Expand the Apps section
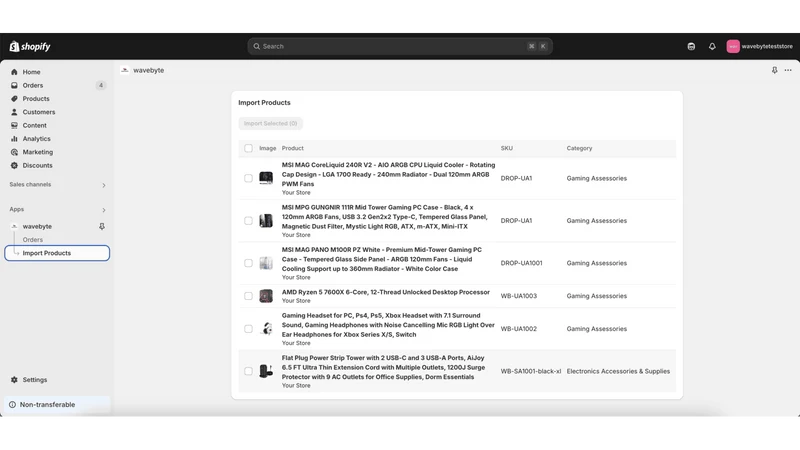Viewport: 800px width, 450px height. click(104, 210)
